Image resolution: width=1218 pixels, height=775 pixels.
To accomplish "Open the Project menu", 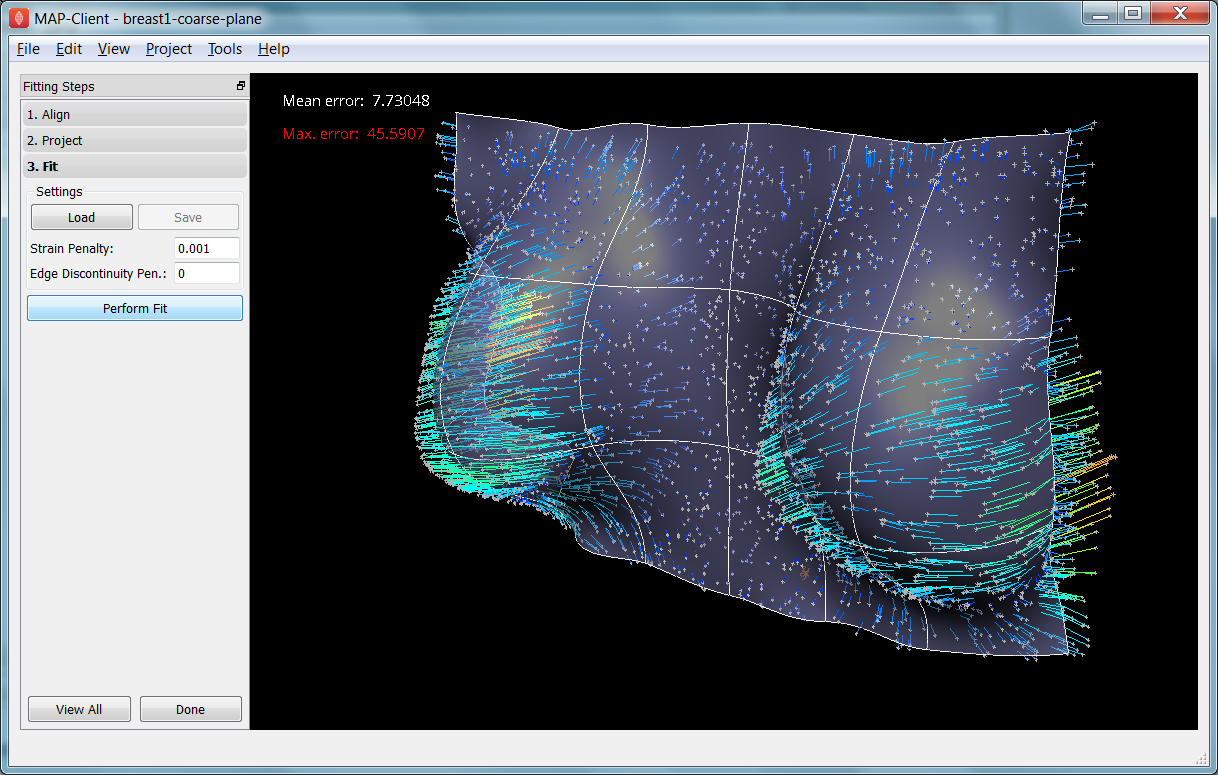I will [169, 49].
